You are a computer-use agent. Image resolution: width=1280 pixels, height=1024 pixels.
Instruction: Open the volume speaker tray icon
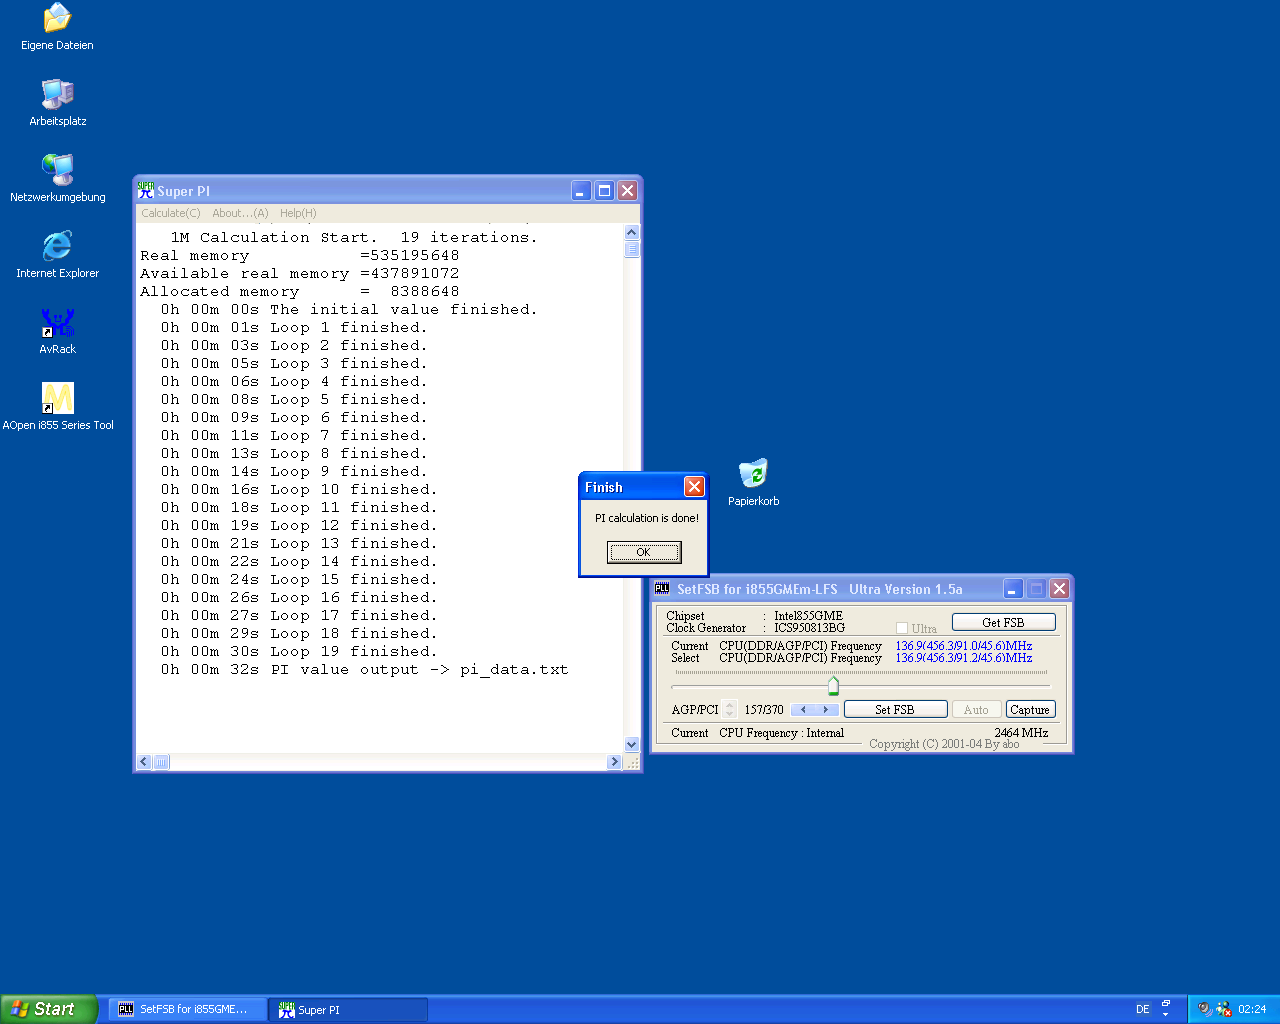(x=1204, y=1009)
